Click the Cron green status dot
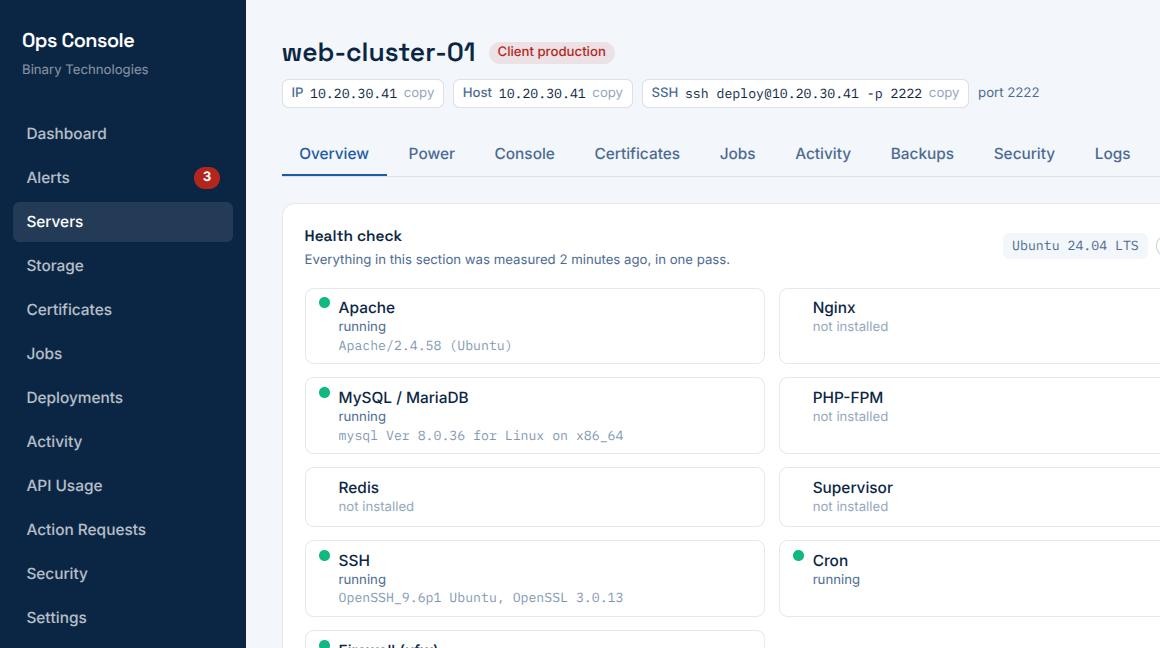The image size is (1160, 648). [x=798, y=556]
